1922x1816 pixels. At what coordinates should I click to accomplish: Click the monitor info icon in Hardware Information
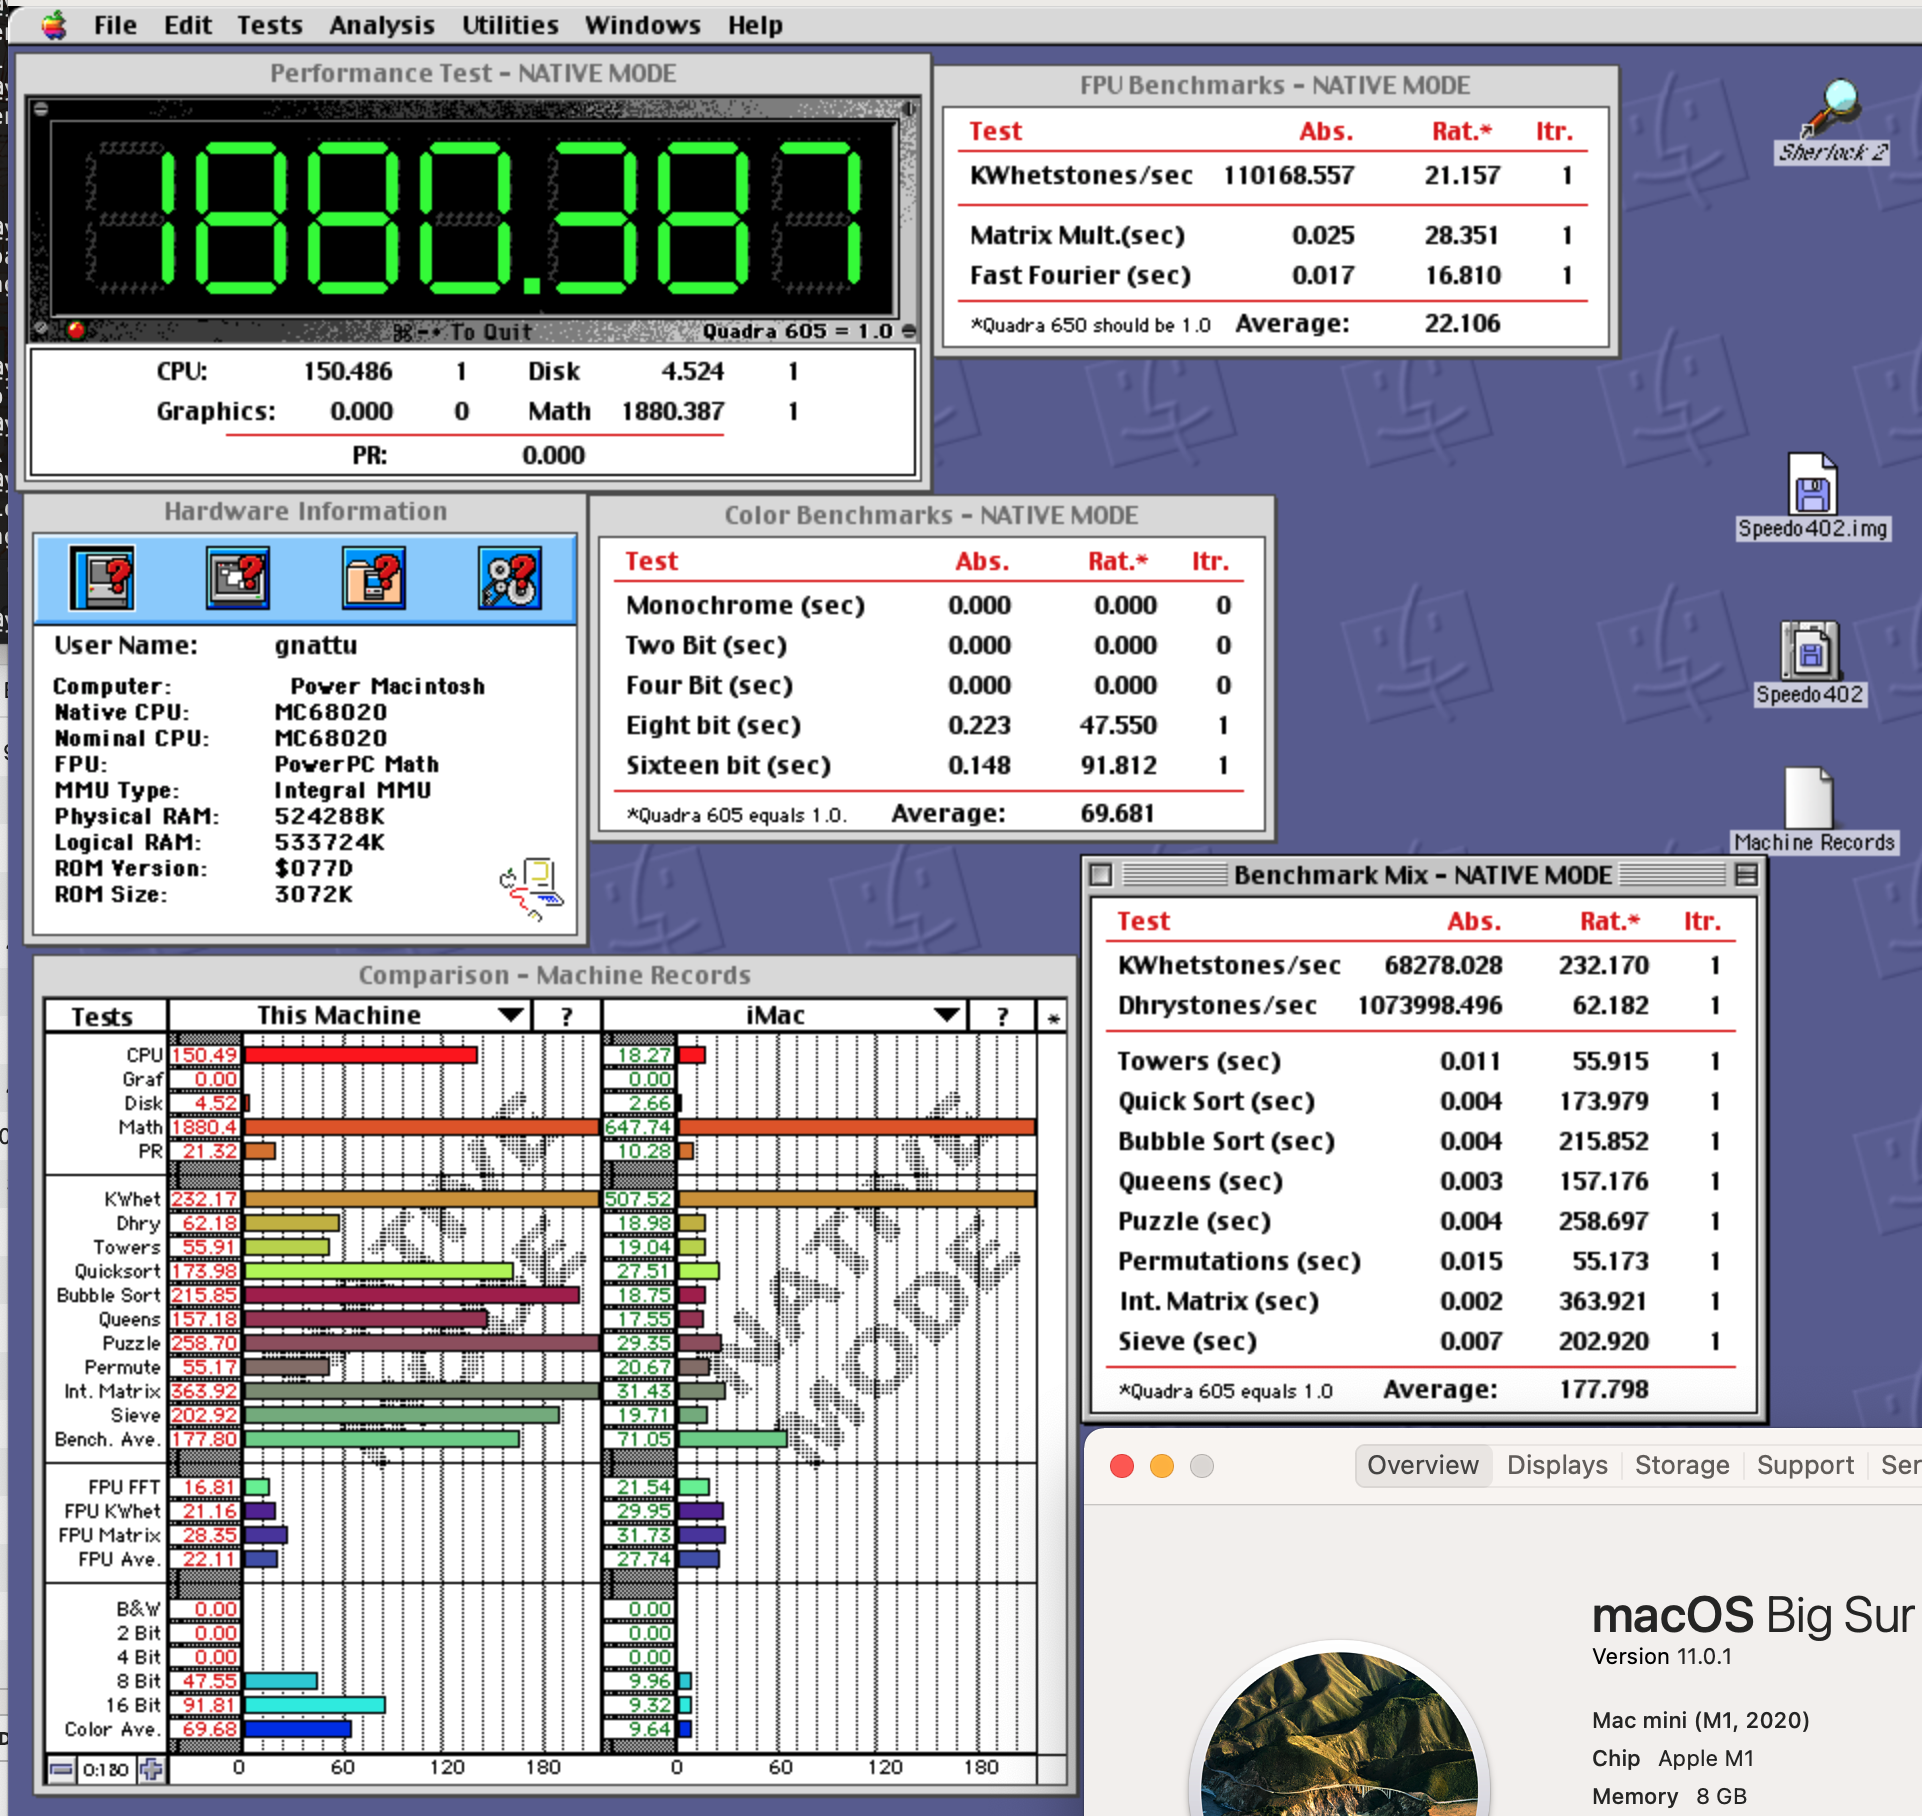[238, 577]
